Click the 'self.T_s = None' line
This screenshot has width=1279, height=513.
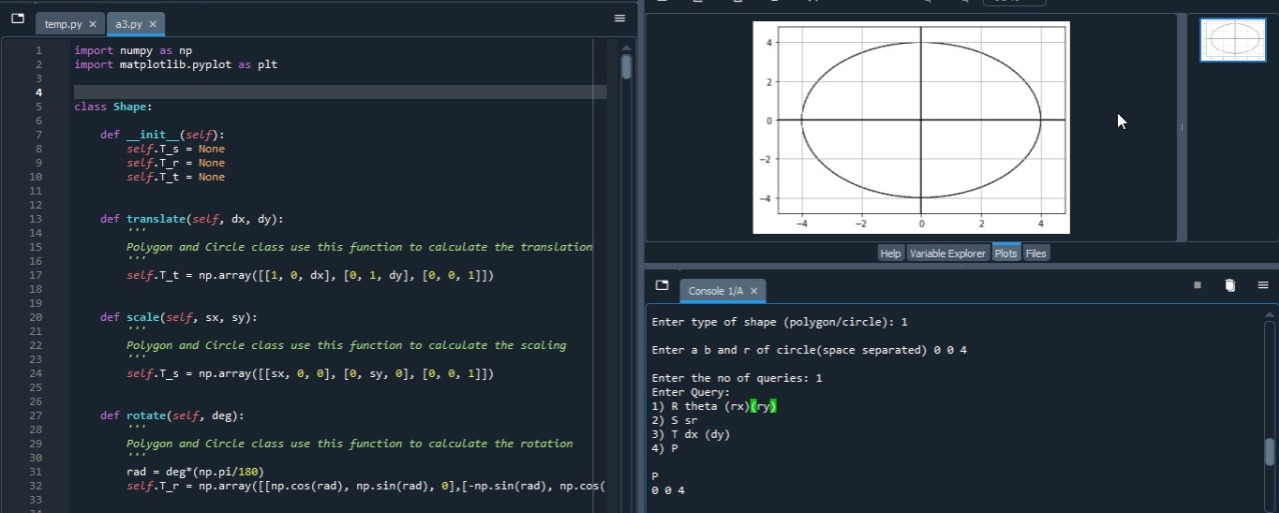tap(176, 148)
